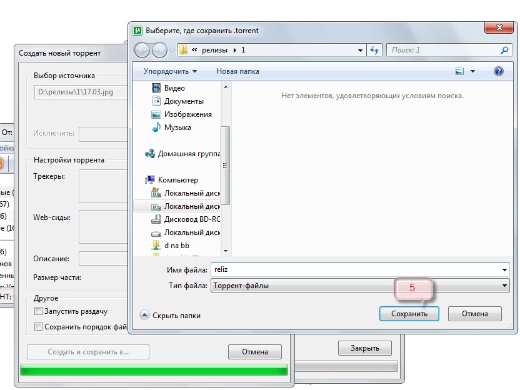The width and height of the screenshot is (520, 390).
Task: Click the 'Музыка' label in the tree
Action: pos(177,127)
